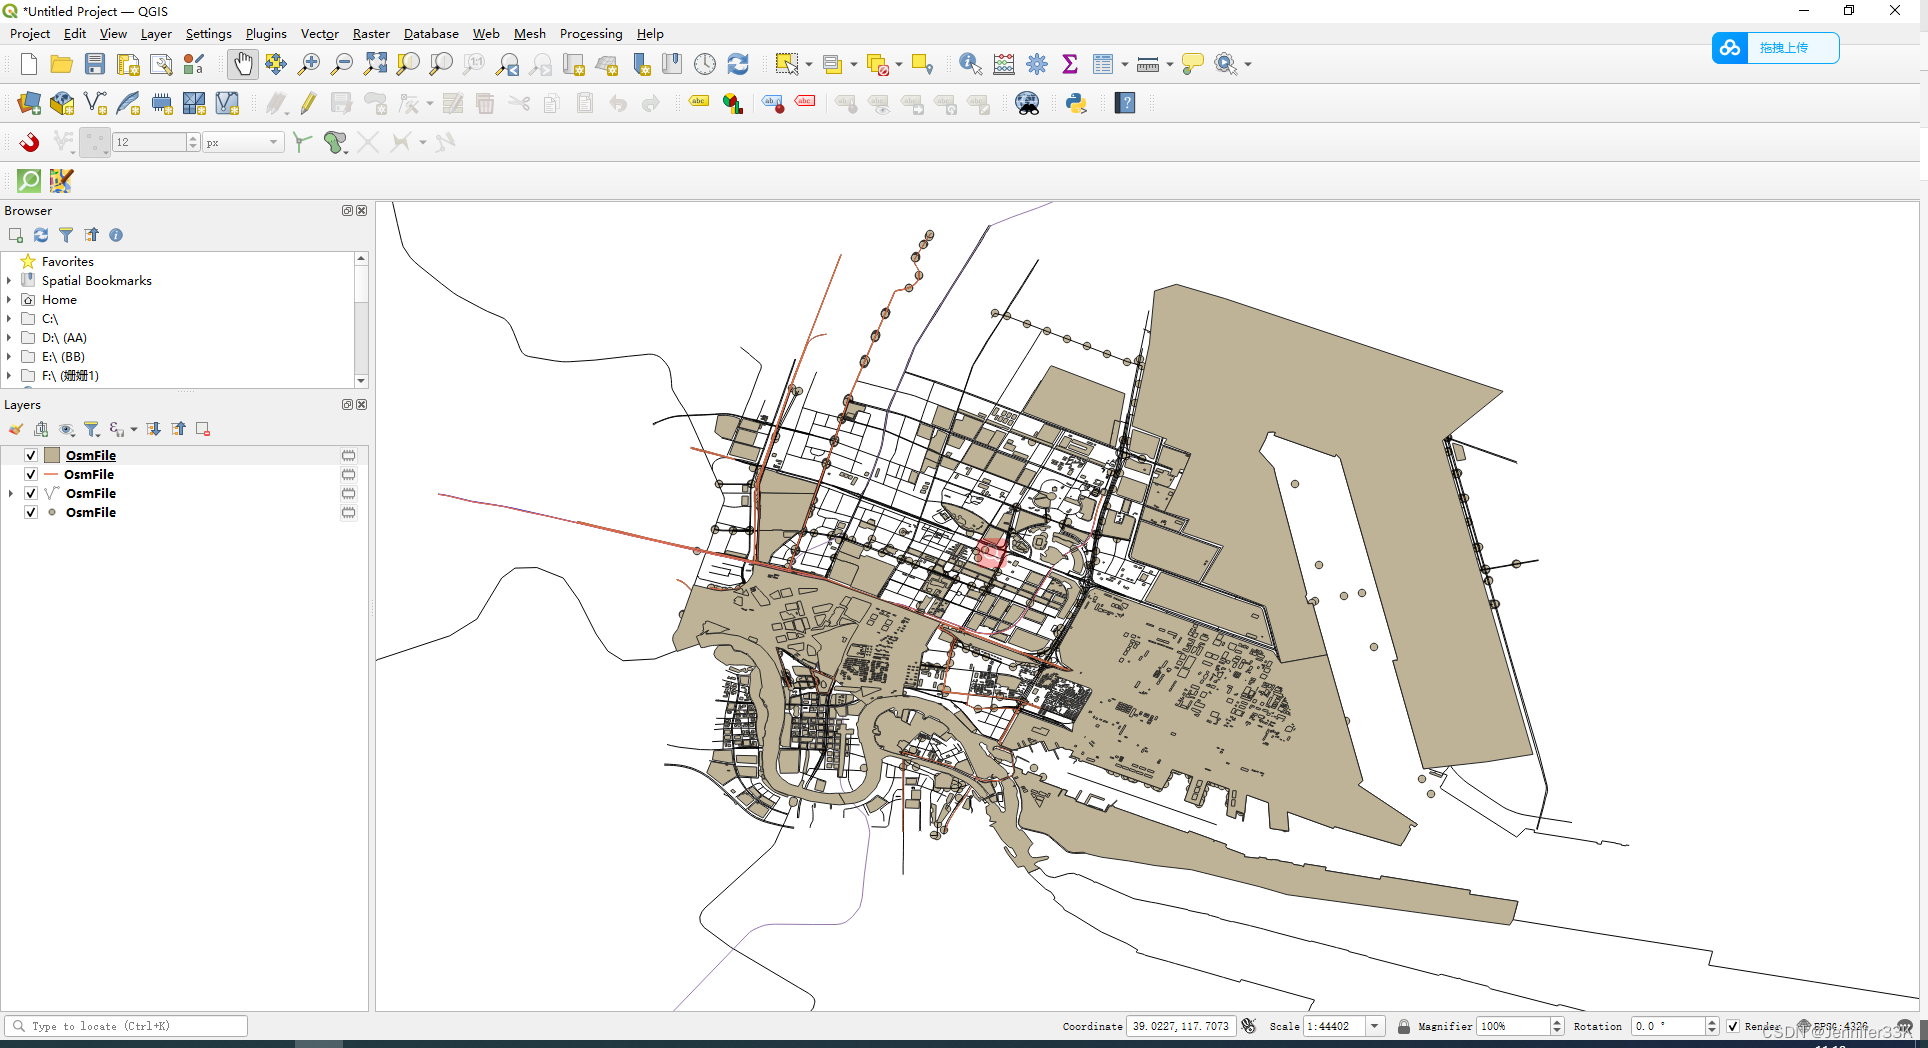Select the Pan Map tool
1928x1048 pixels.
pyautogui.click(x=243, y=63)
